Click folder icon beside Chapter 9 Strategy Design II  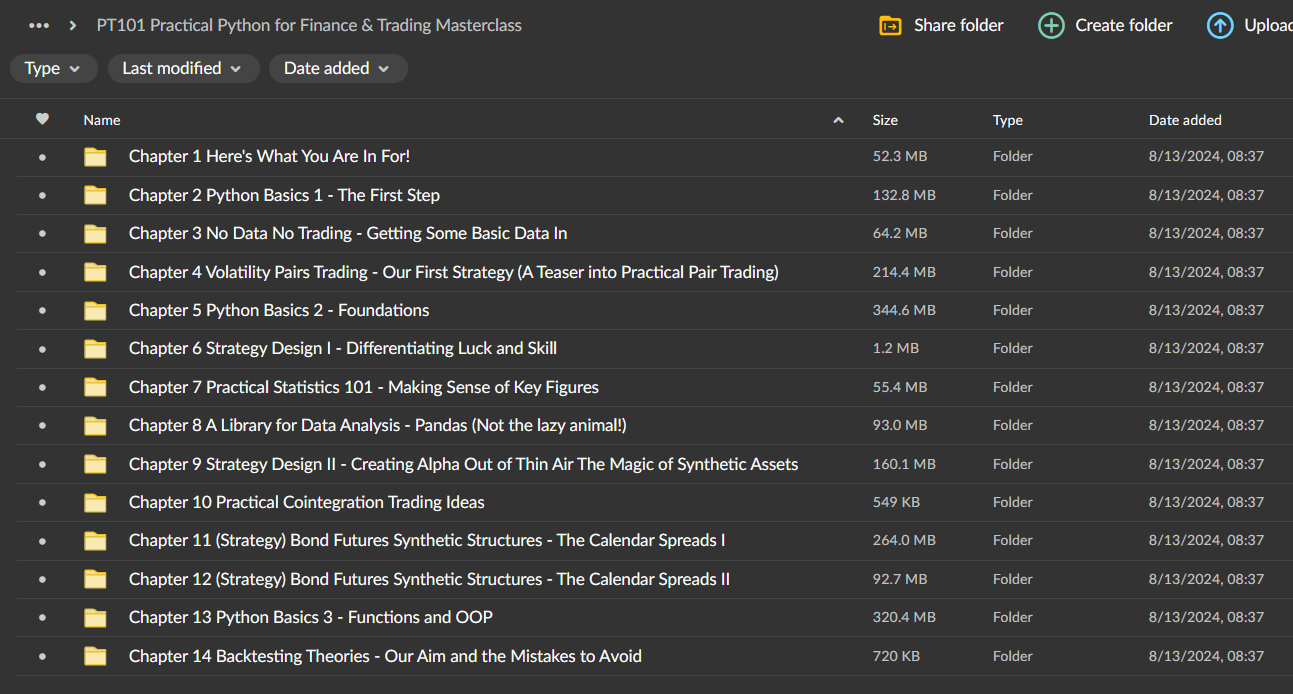click(x=95, y=463)
